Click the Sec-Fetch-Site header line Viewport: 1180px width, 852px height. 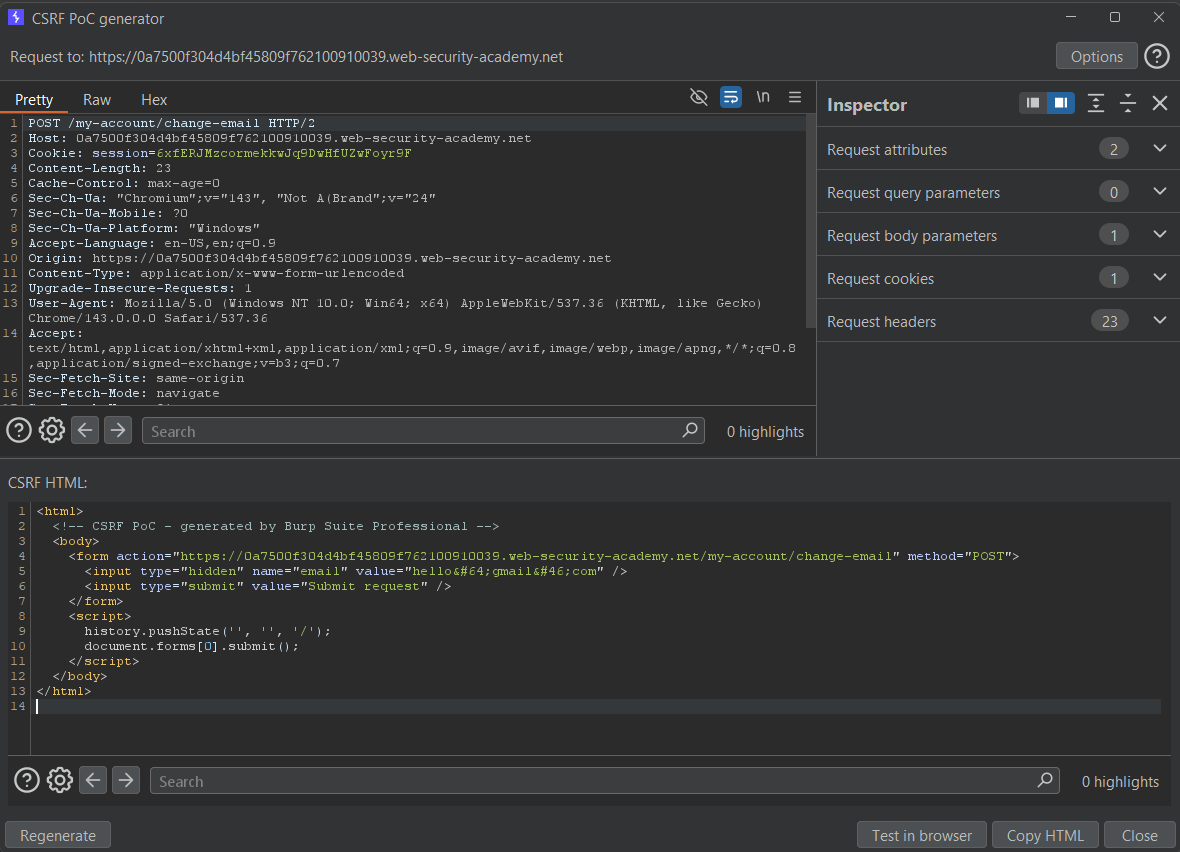[136, 379]
